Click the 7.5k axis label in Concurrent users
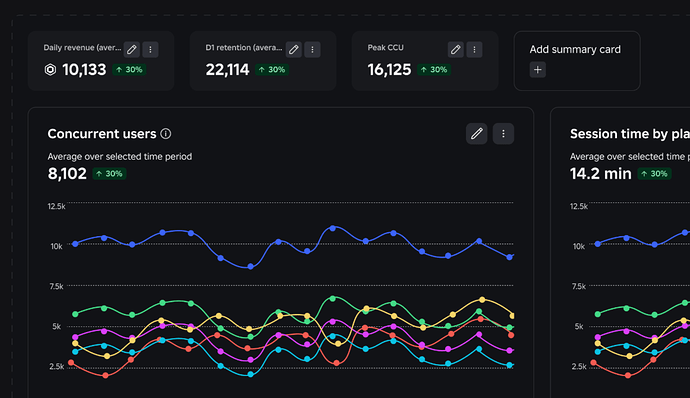The width and height of the screenshot is (690, 398). pos(56,286)
